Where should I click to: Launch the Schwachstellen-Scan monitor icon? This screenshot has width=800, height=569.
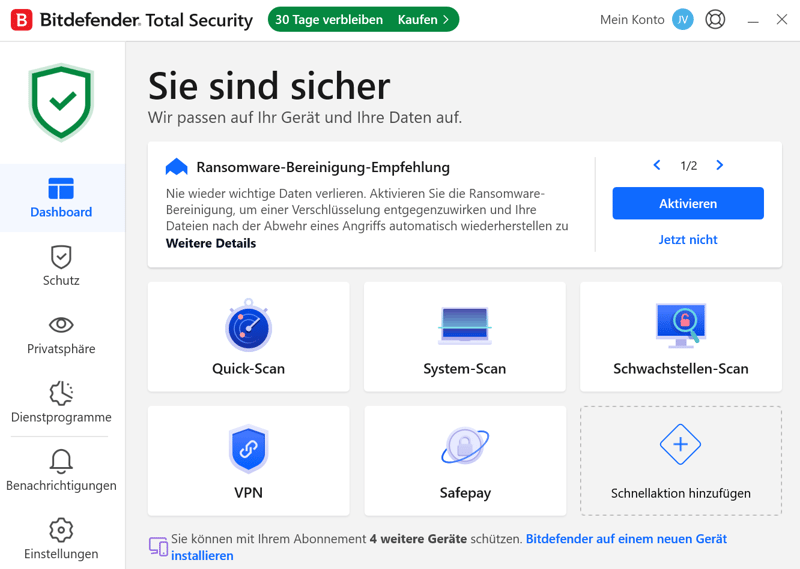click(x=681, y=325)
